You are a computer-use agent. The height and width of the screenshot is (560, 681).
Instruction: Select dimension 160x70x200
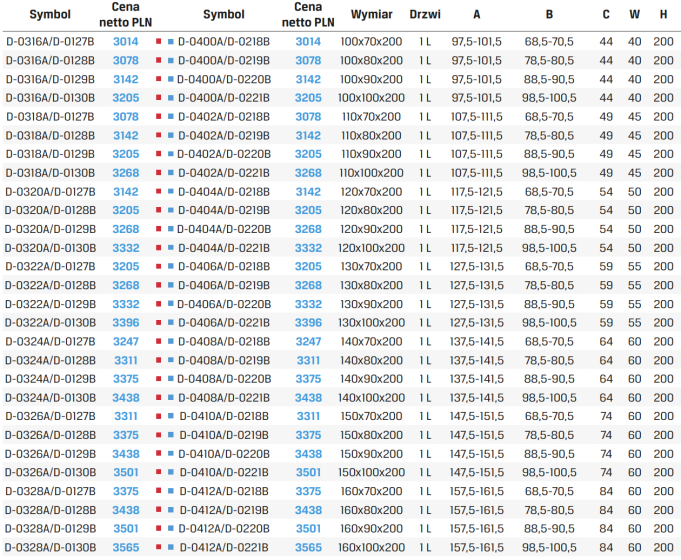371,491
